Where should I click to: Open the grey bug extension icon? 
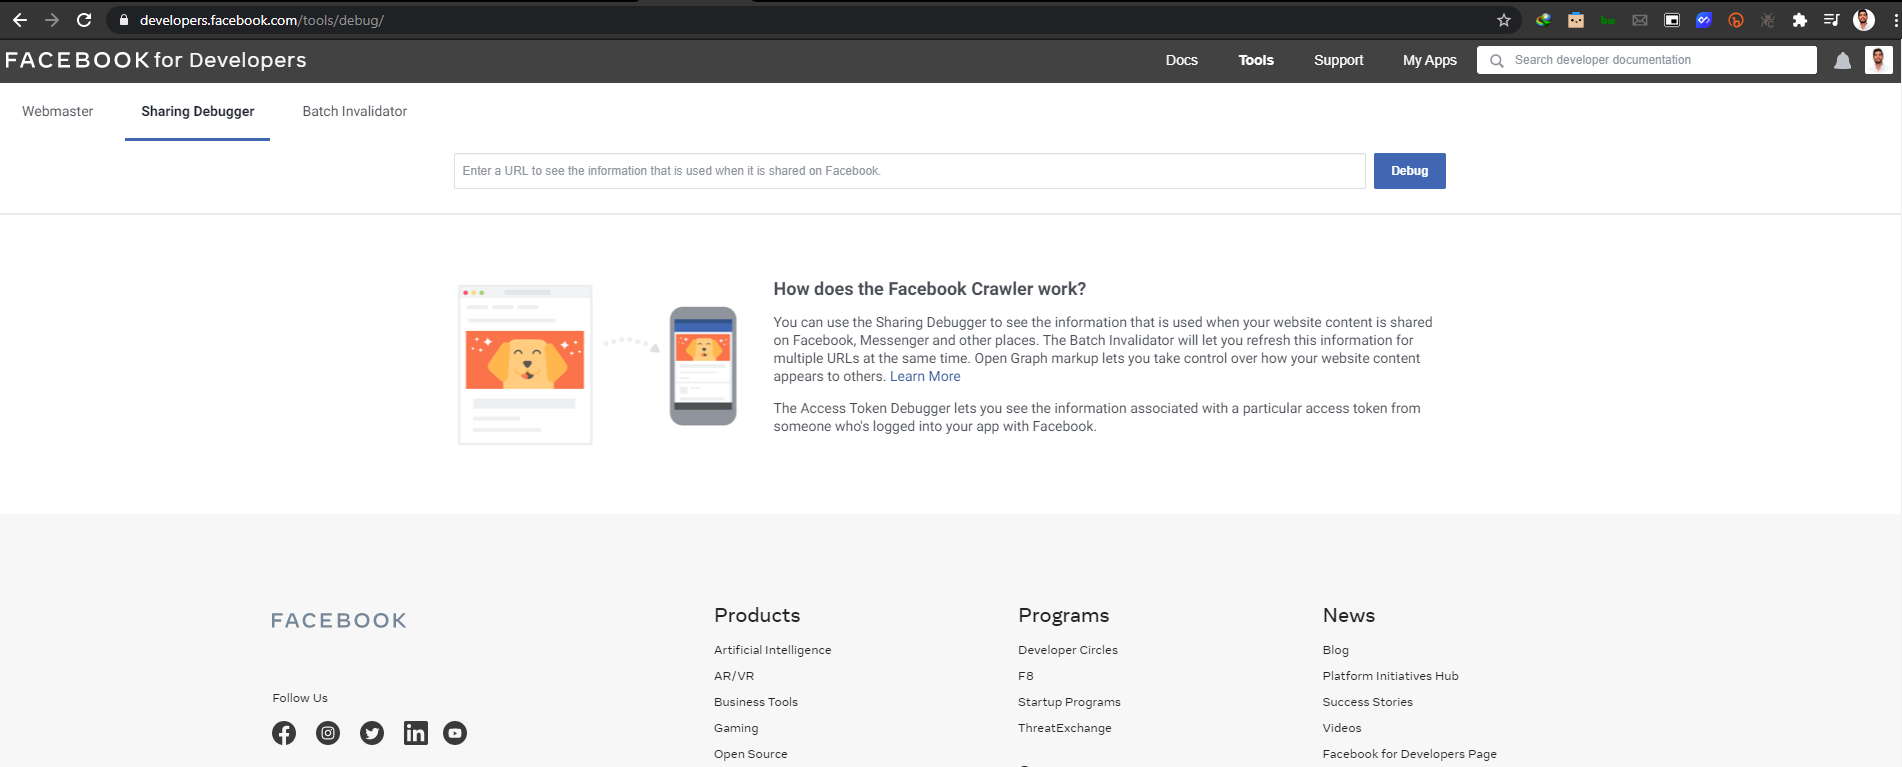click(1768, 20)
